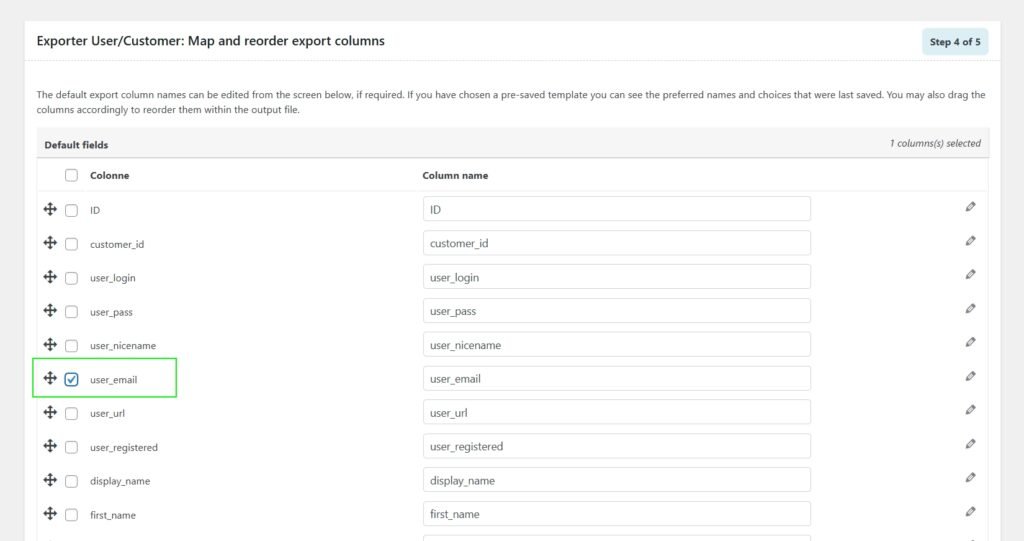Enable the customer_id column checkbox

(x=71, y=244)
